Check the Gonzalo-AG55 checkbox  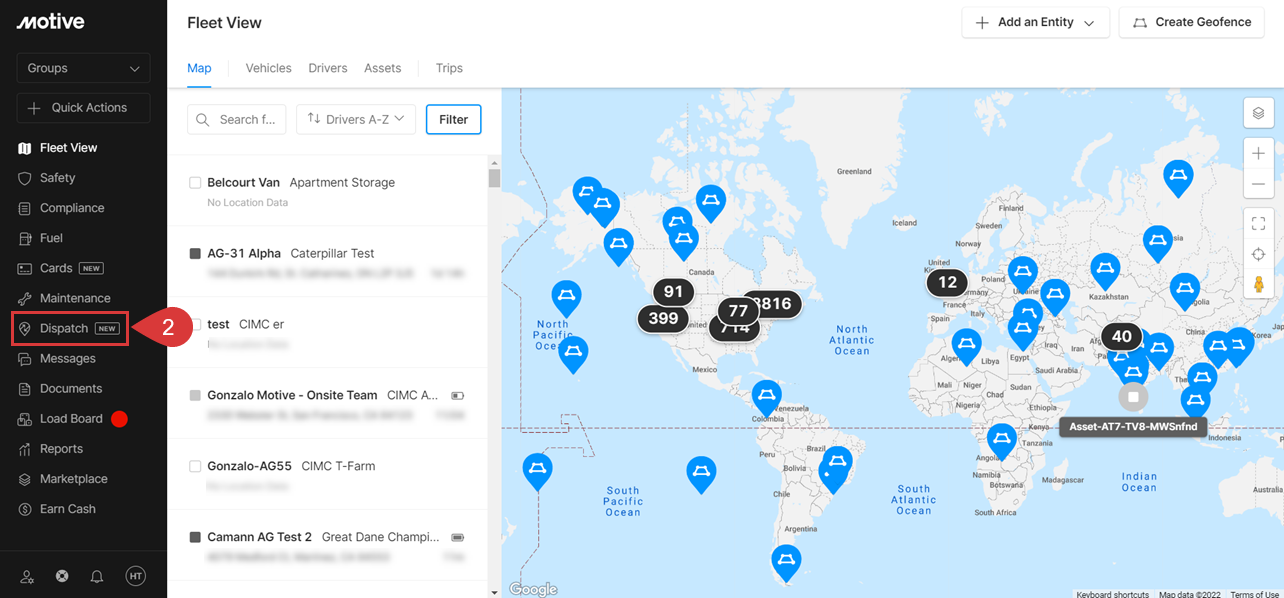196,467
